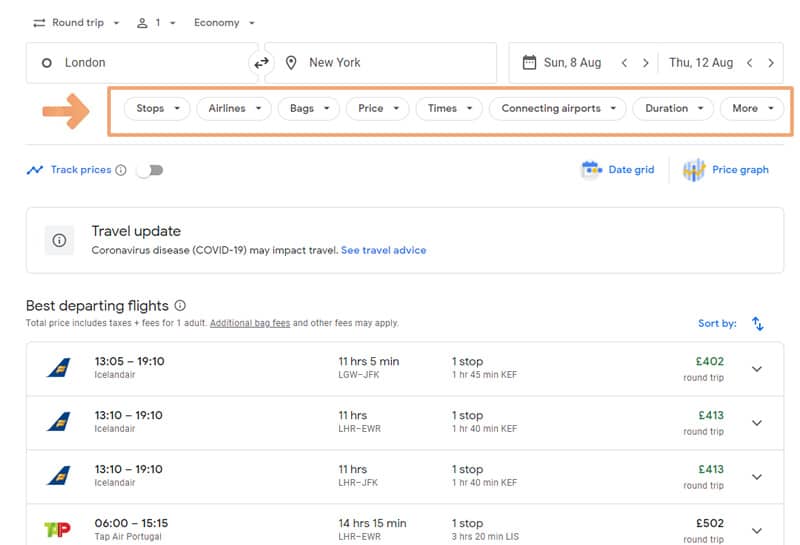This screenshot has height=545, width=800.
Task: Click the info icon next to Track prices
Action: (x=121, y=170)
